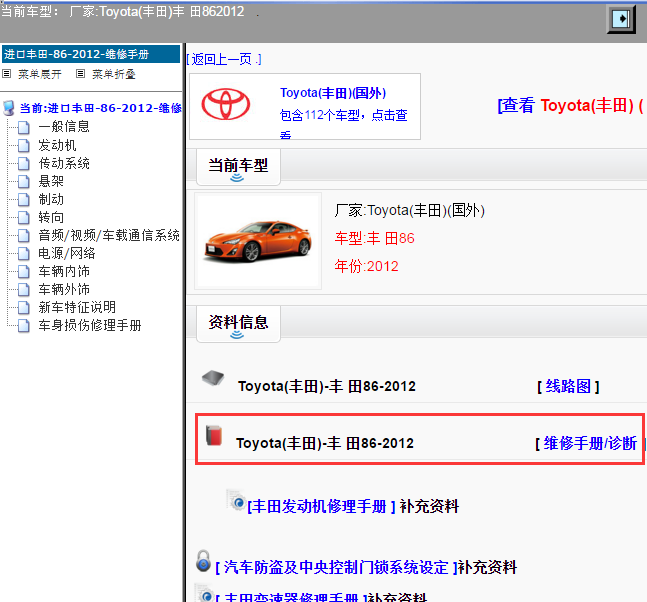Click the gear icon before 丰田变速器修理手册
The height and width of the screenshot is (602, 647).
(x=204, y=593)
